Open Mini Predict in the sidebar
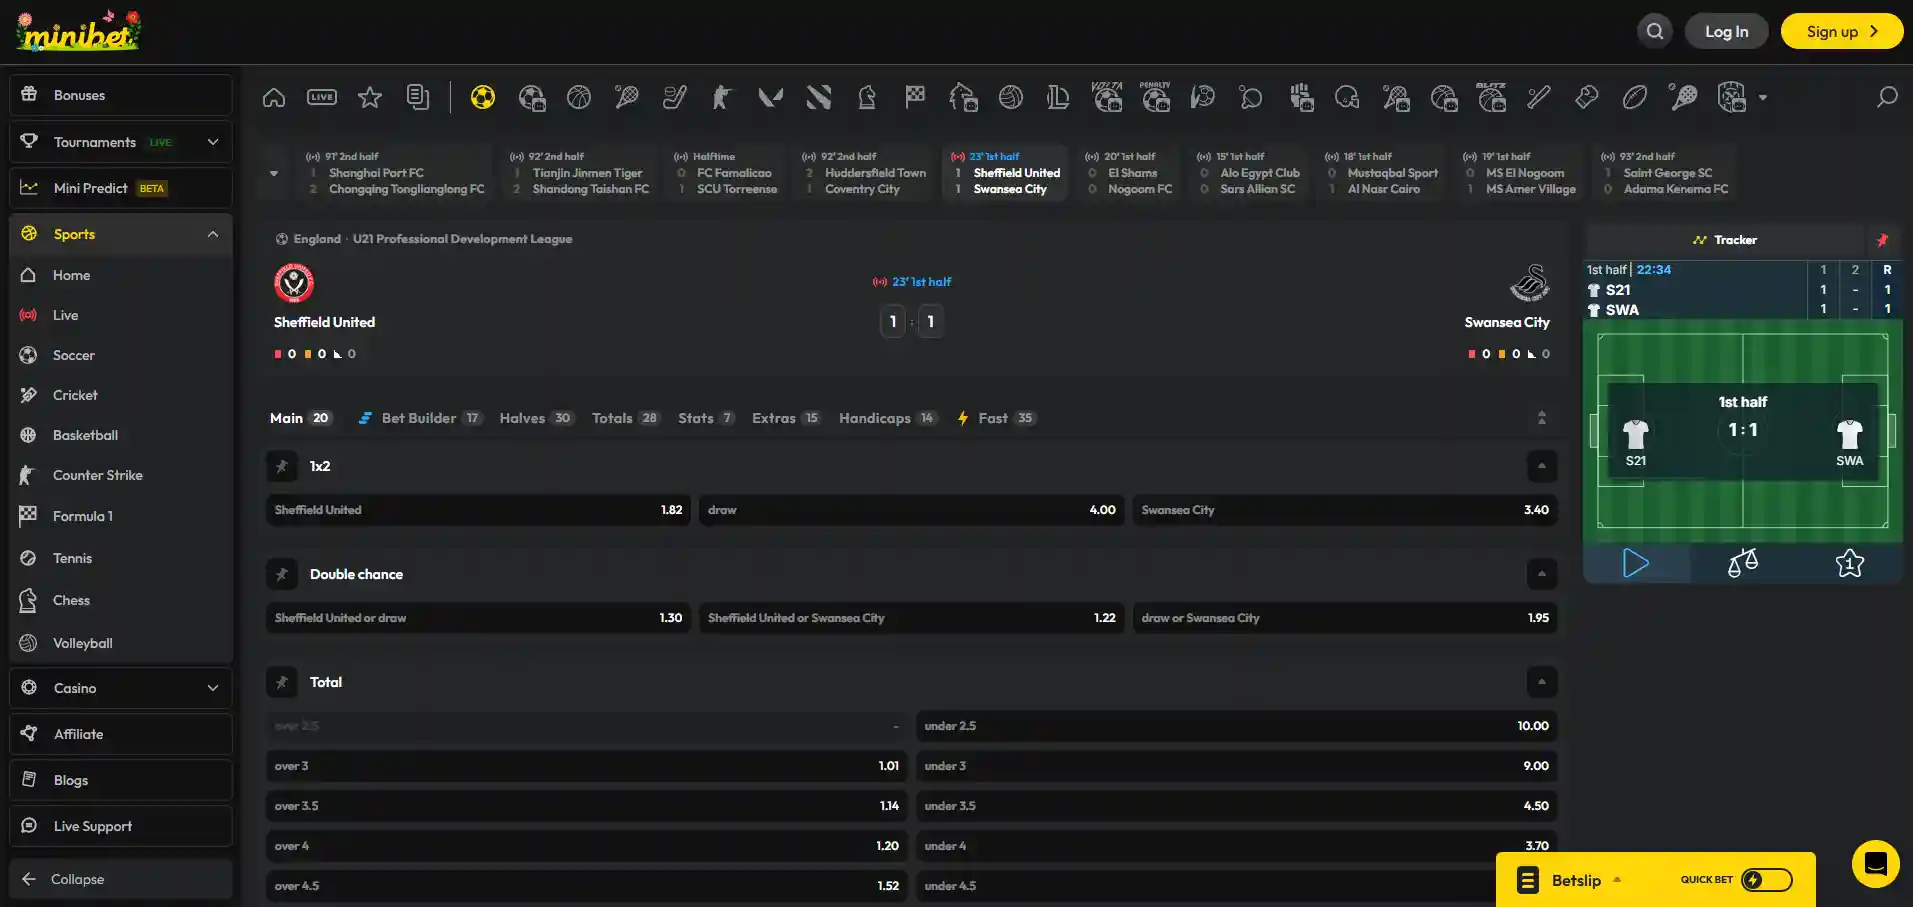 tap(121, 188)
